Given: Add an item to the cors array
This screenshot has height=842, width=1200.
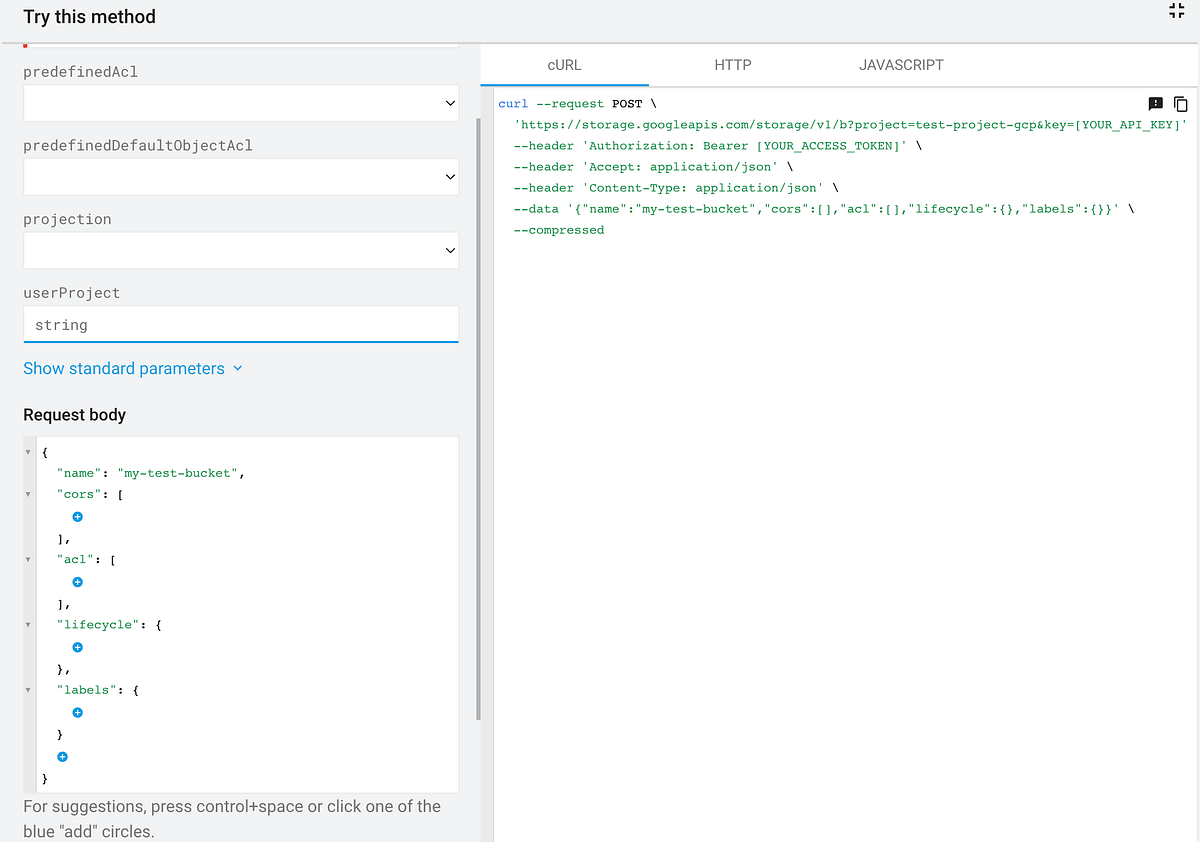Looking at the screenshot, I should tap(77, 516).
